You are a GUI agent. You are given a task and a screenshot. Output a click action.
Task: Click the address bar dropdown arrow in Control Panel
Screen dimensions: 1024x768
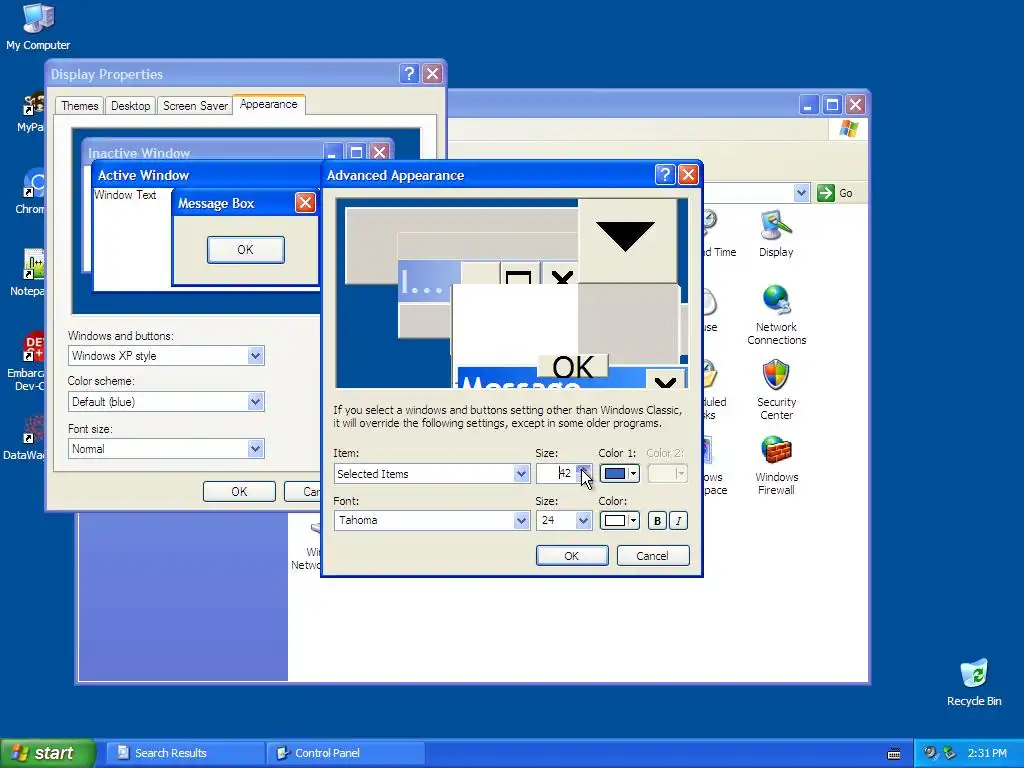[x=801, y=193]
